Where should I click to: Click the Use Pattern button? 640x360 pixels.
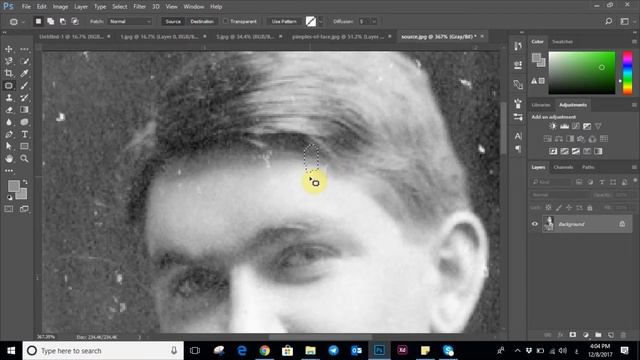[284, 21]
